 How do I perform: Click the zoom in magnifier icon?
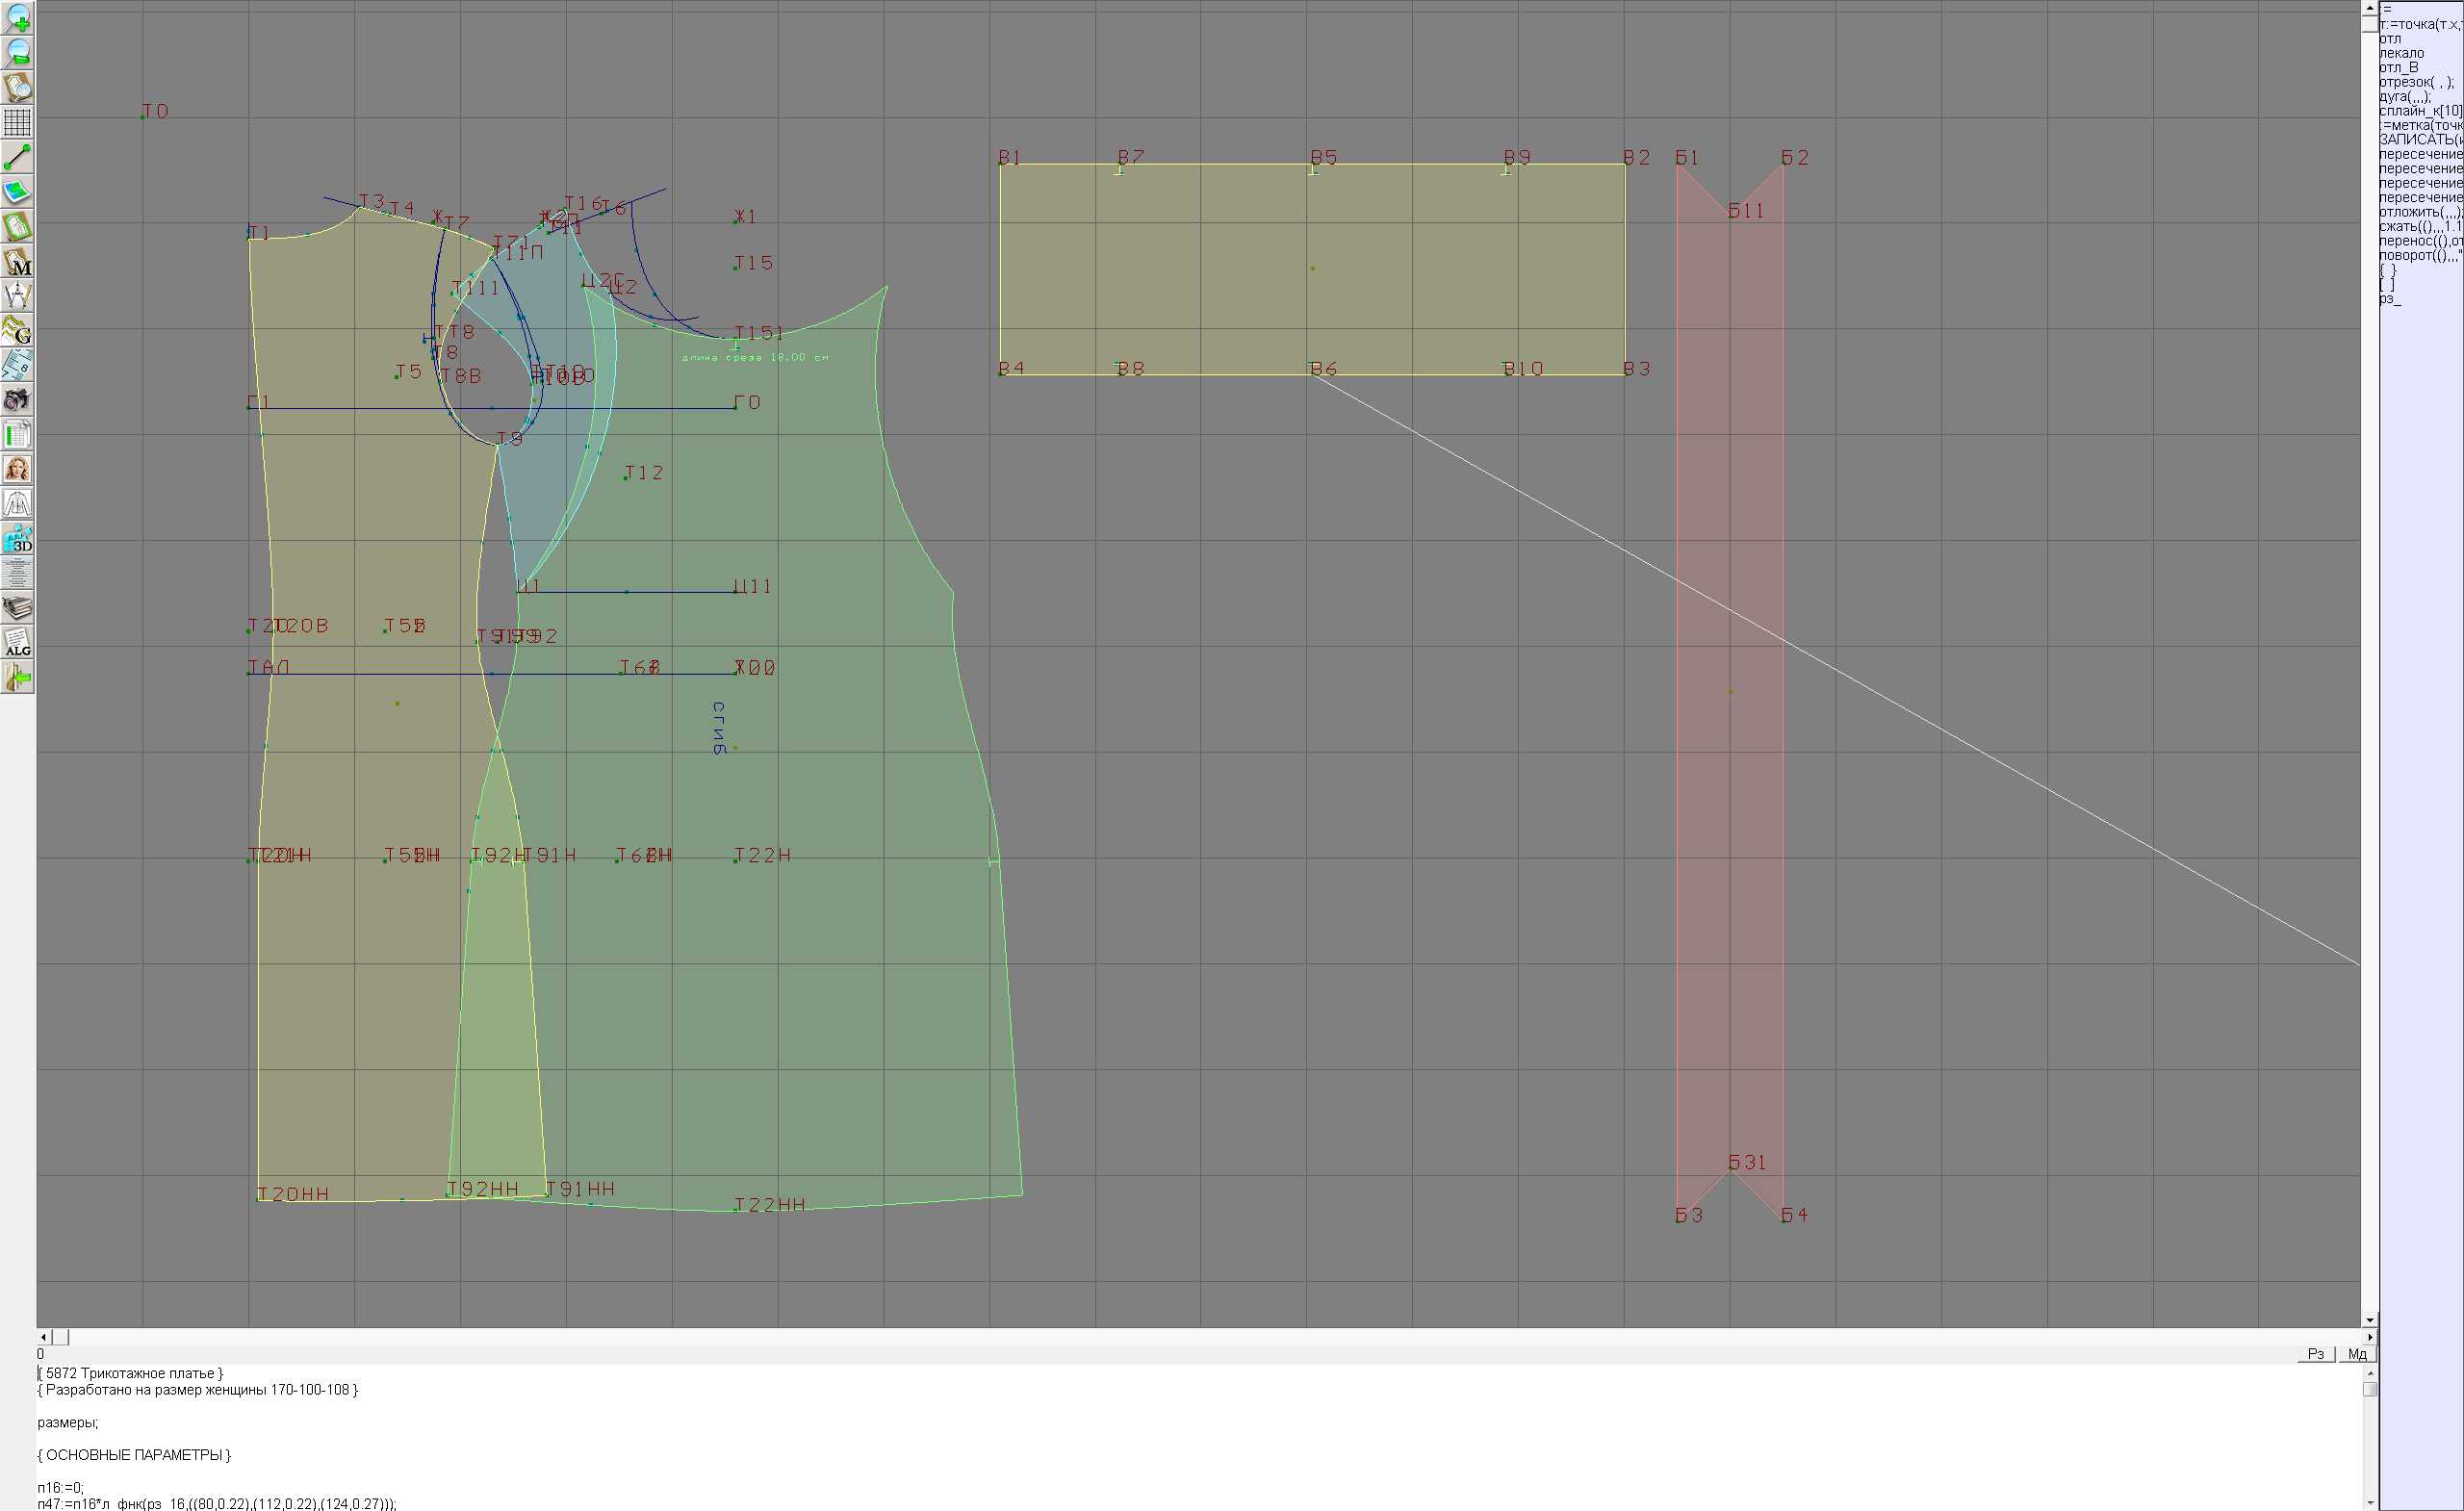pos(18,18)
